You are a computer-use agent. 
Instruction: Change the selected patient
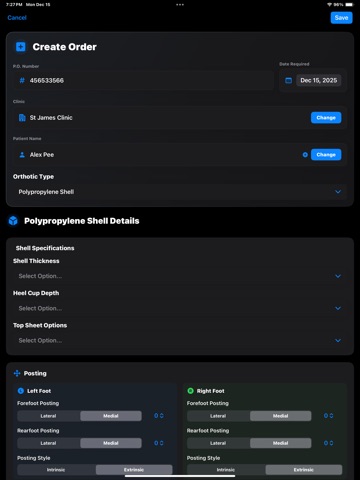326,155
